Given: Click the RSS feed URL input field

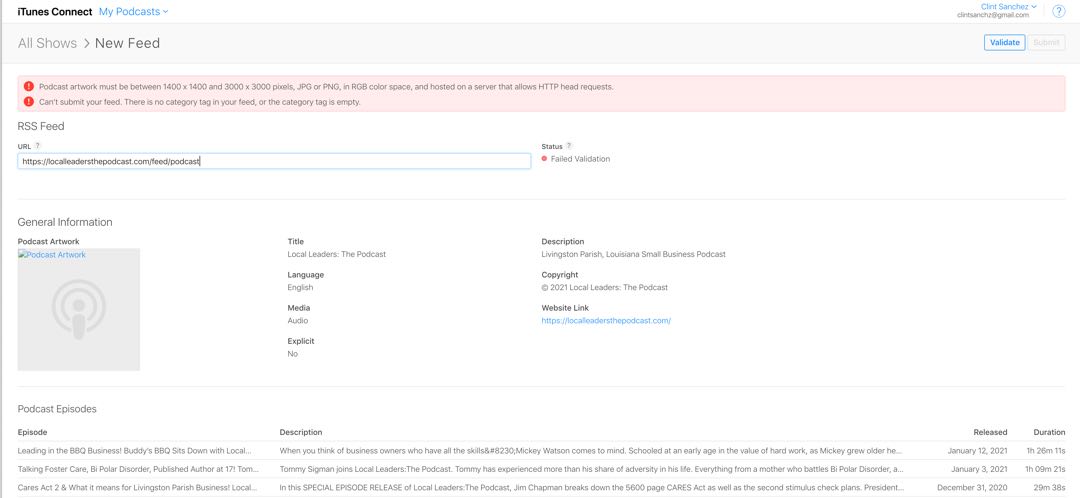Looking at the screenshot, I should point(274,161).
